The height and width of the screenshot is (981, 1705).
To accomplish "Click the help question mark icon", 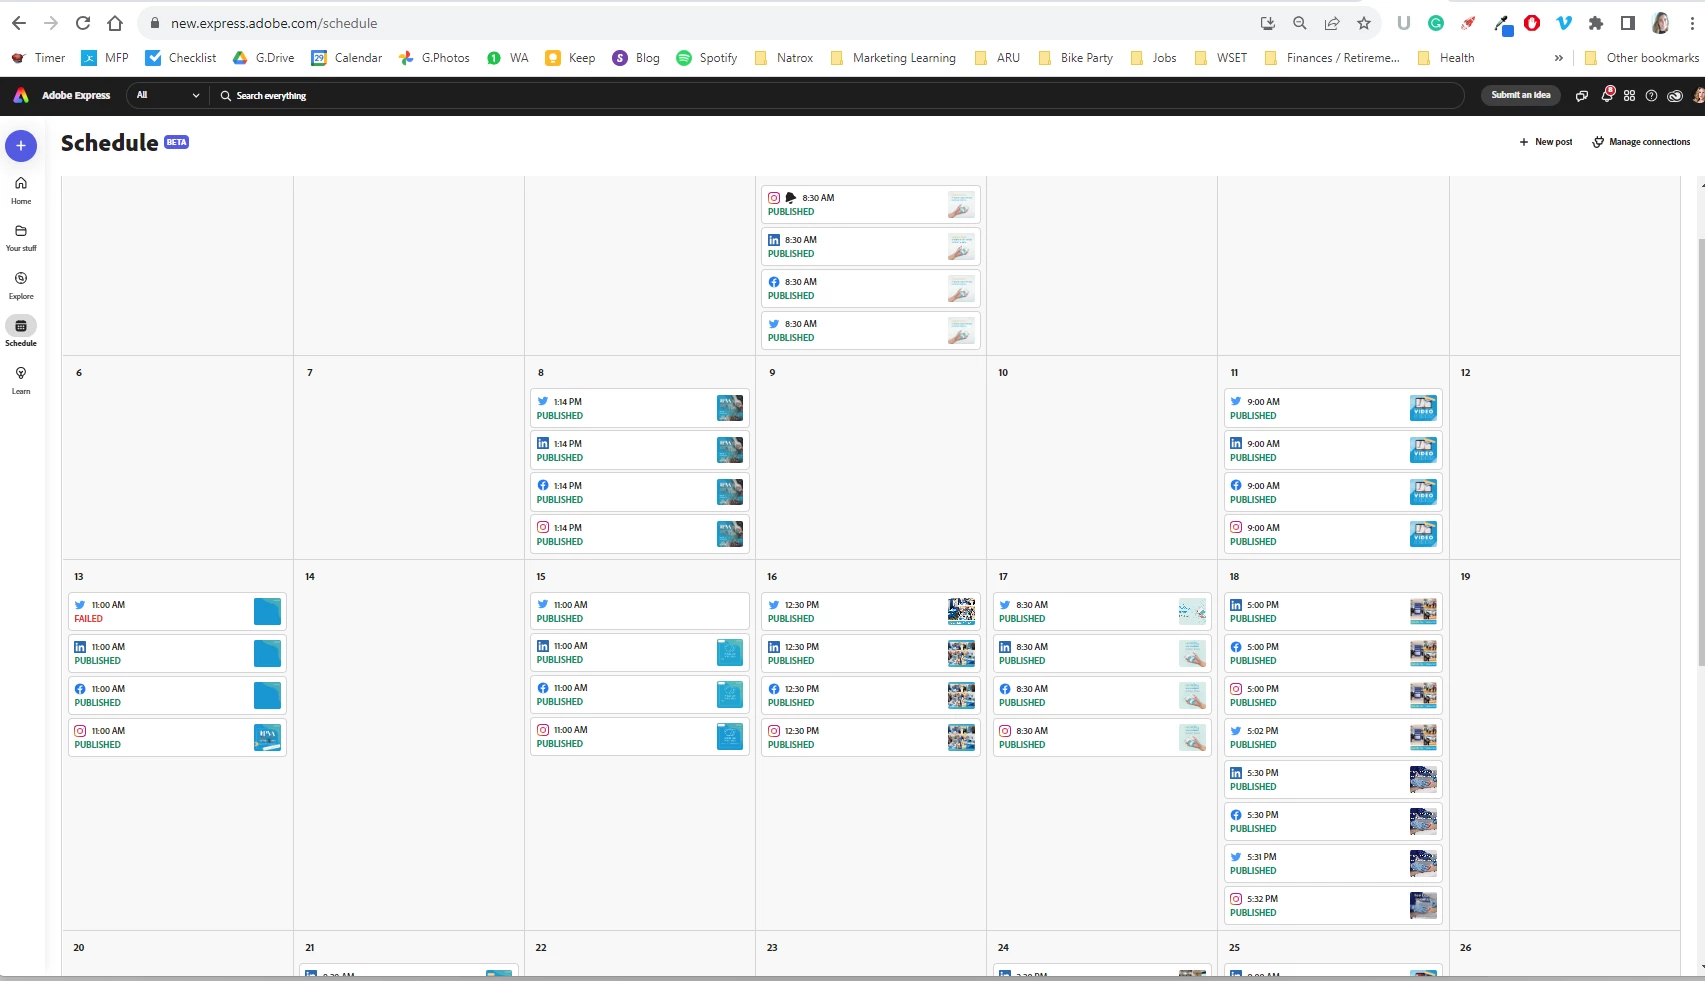I will point(1651,96).
